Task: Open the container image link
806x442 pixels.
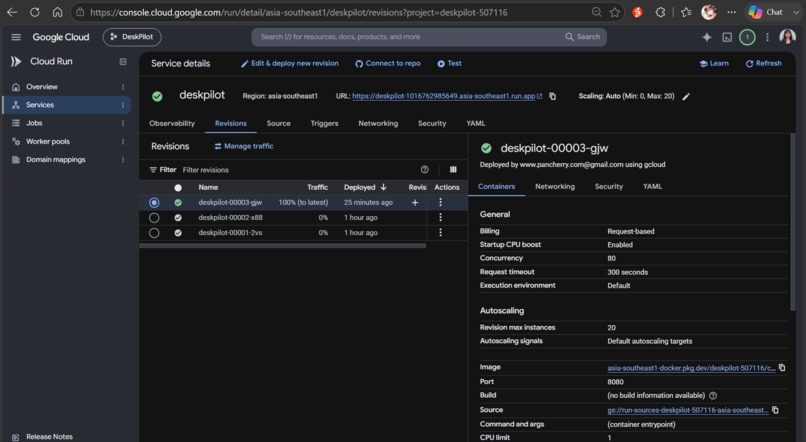Action: coord(691,368)
